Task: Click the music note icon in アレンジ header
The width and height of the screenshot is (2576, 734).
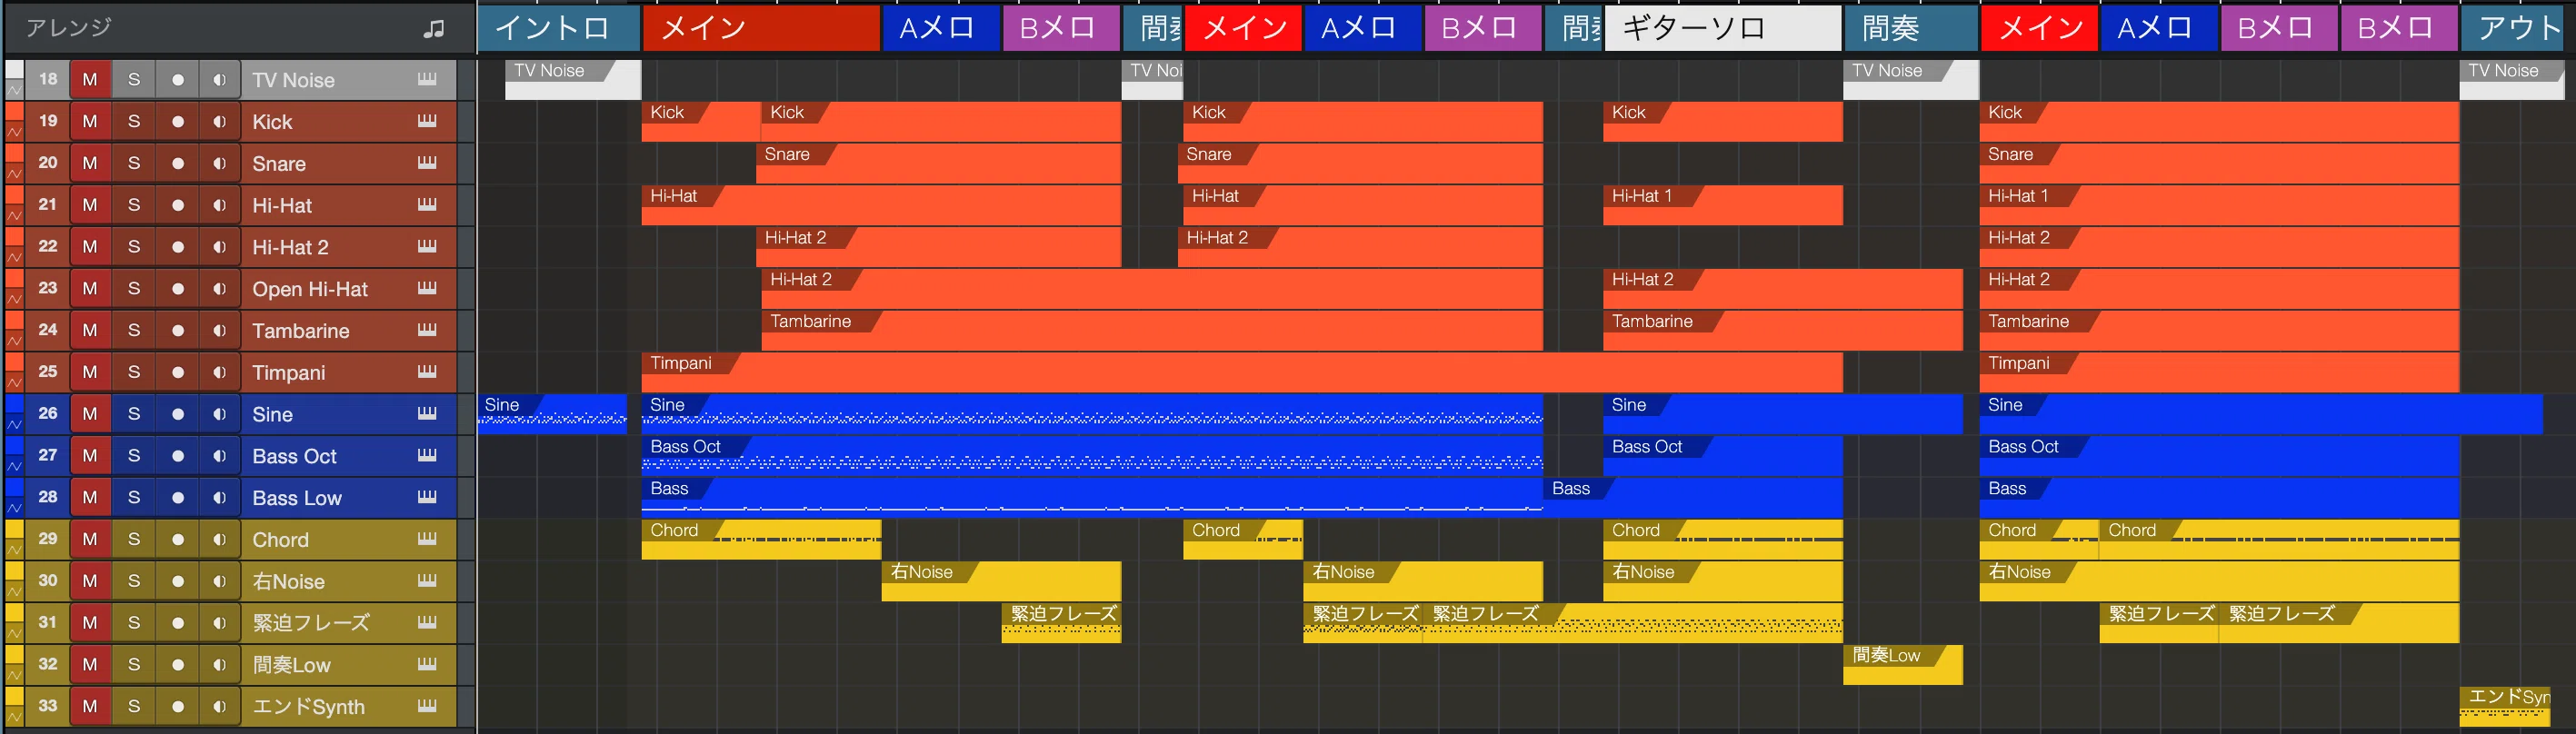Action: click(x=434, y=29)
